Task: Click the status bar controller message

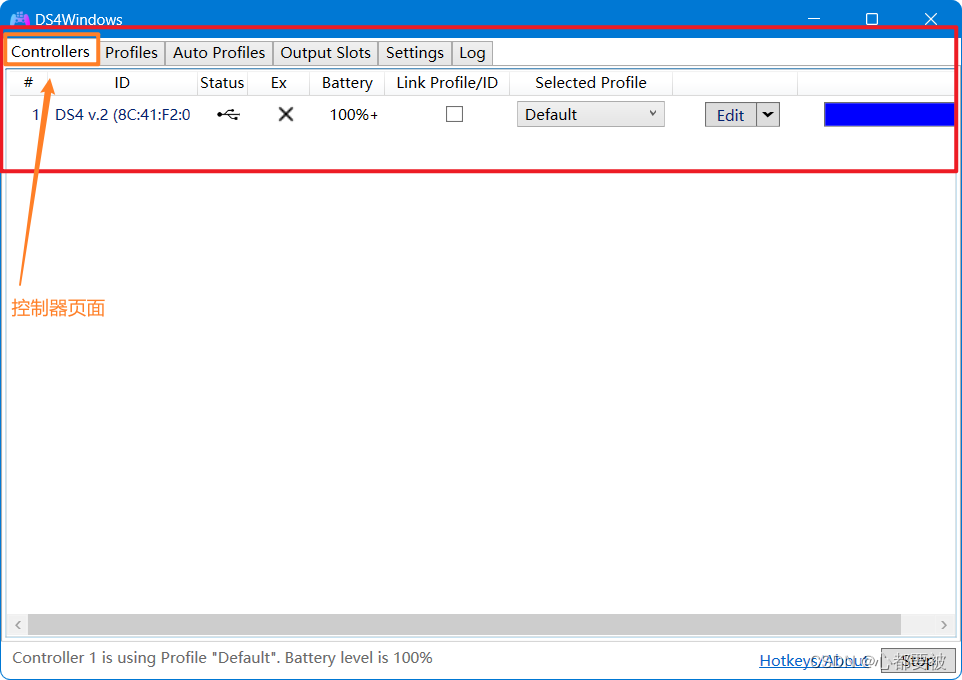Action: [x=222, y=658]
